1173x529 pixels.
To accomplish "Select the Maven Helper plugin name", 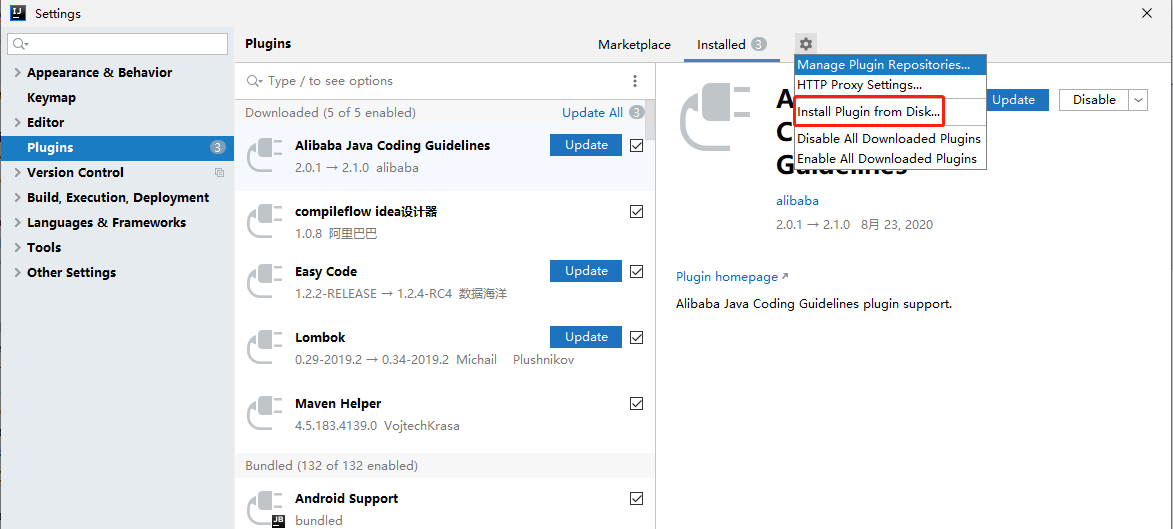I will (x=338, y=404).
